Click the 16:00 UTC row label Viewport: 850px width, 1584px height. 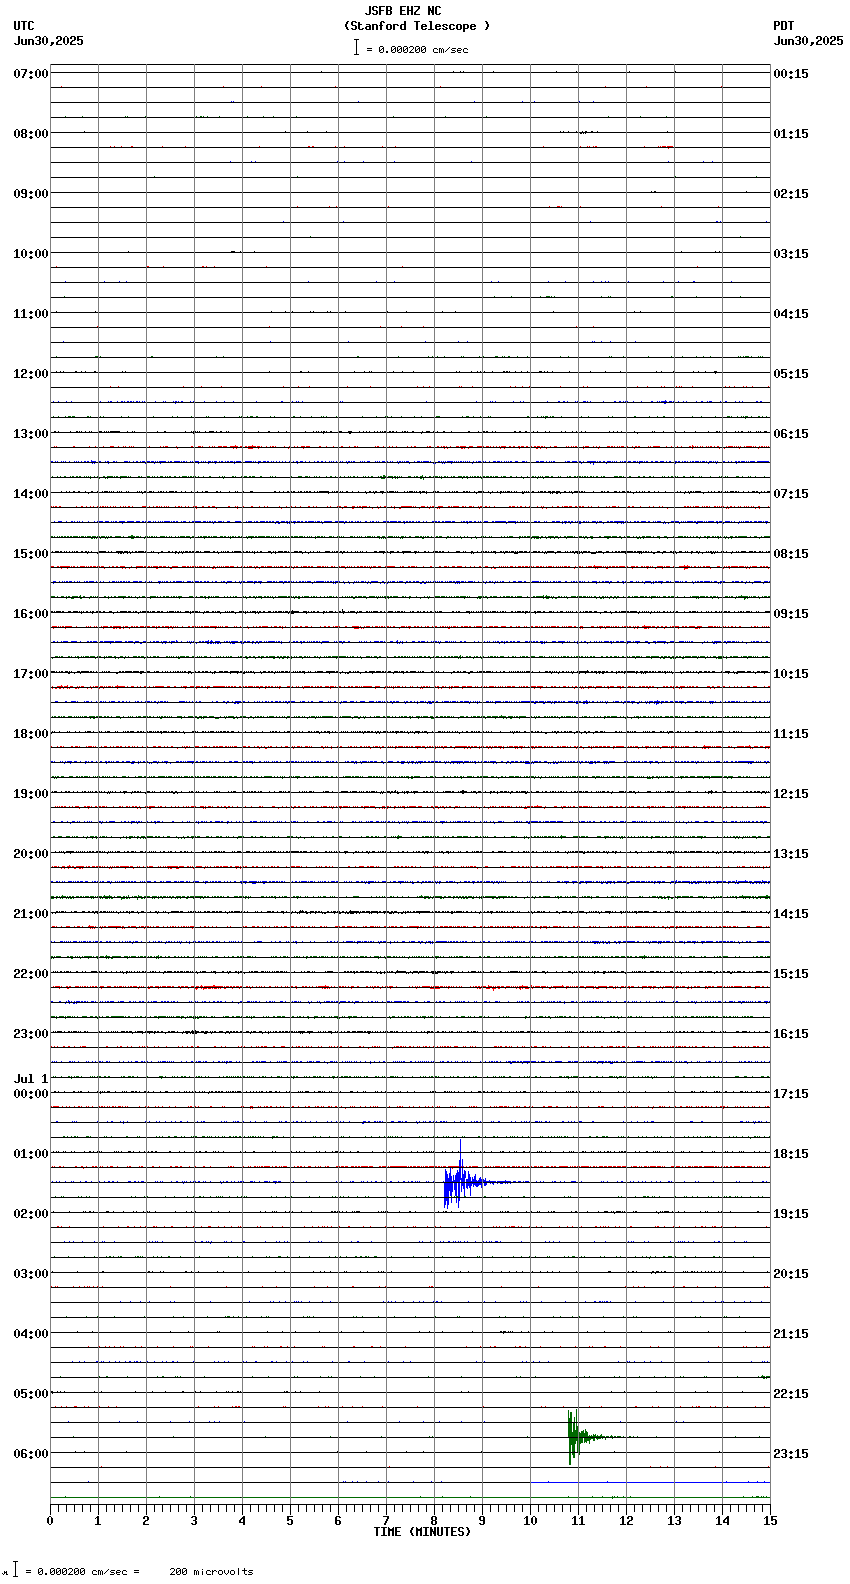(31, 614)
